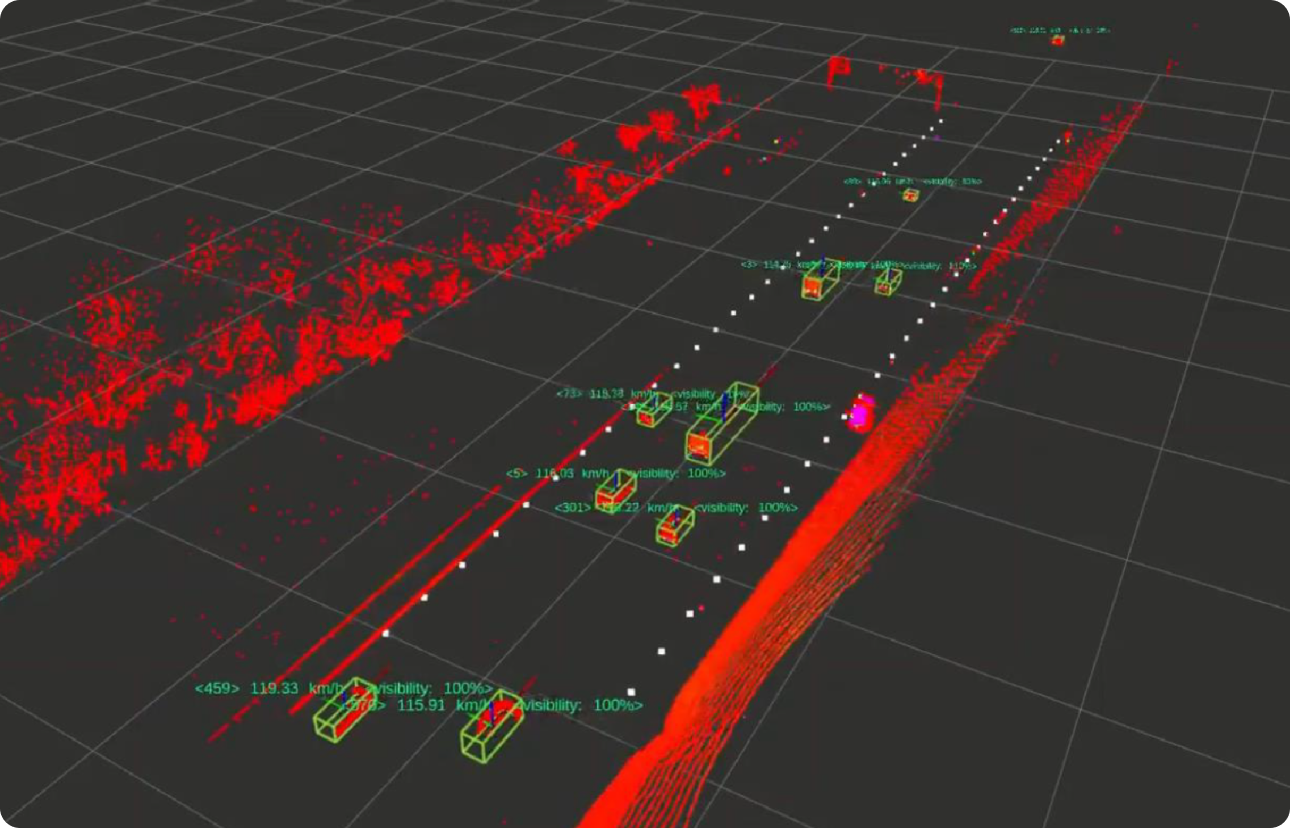Click the <5> 116.03 km/h label
The width and height of the screenshot is (1290, 828).
[560, 473]
